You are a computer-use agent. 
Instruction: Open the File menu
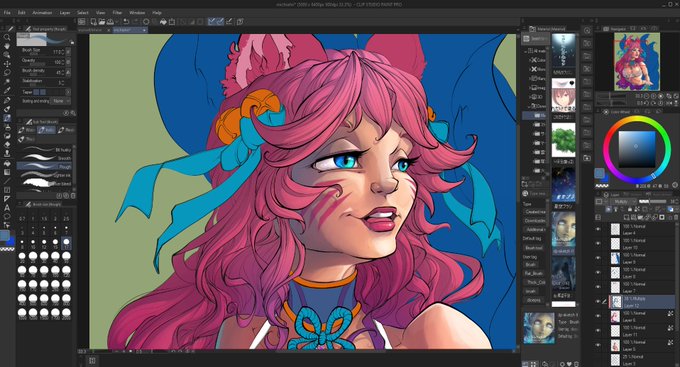7,13
